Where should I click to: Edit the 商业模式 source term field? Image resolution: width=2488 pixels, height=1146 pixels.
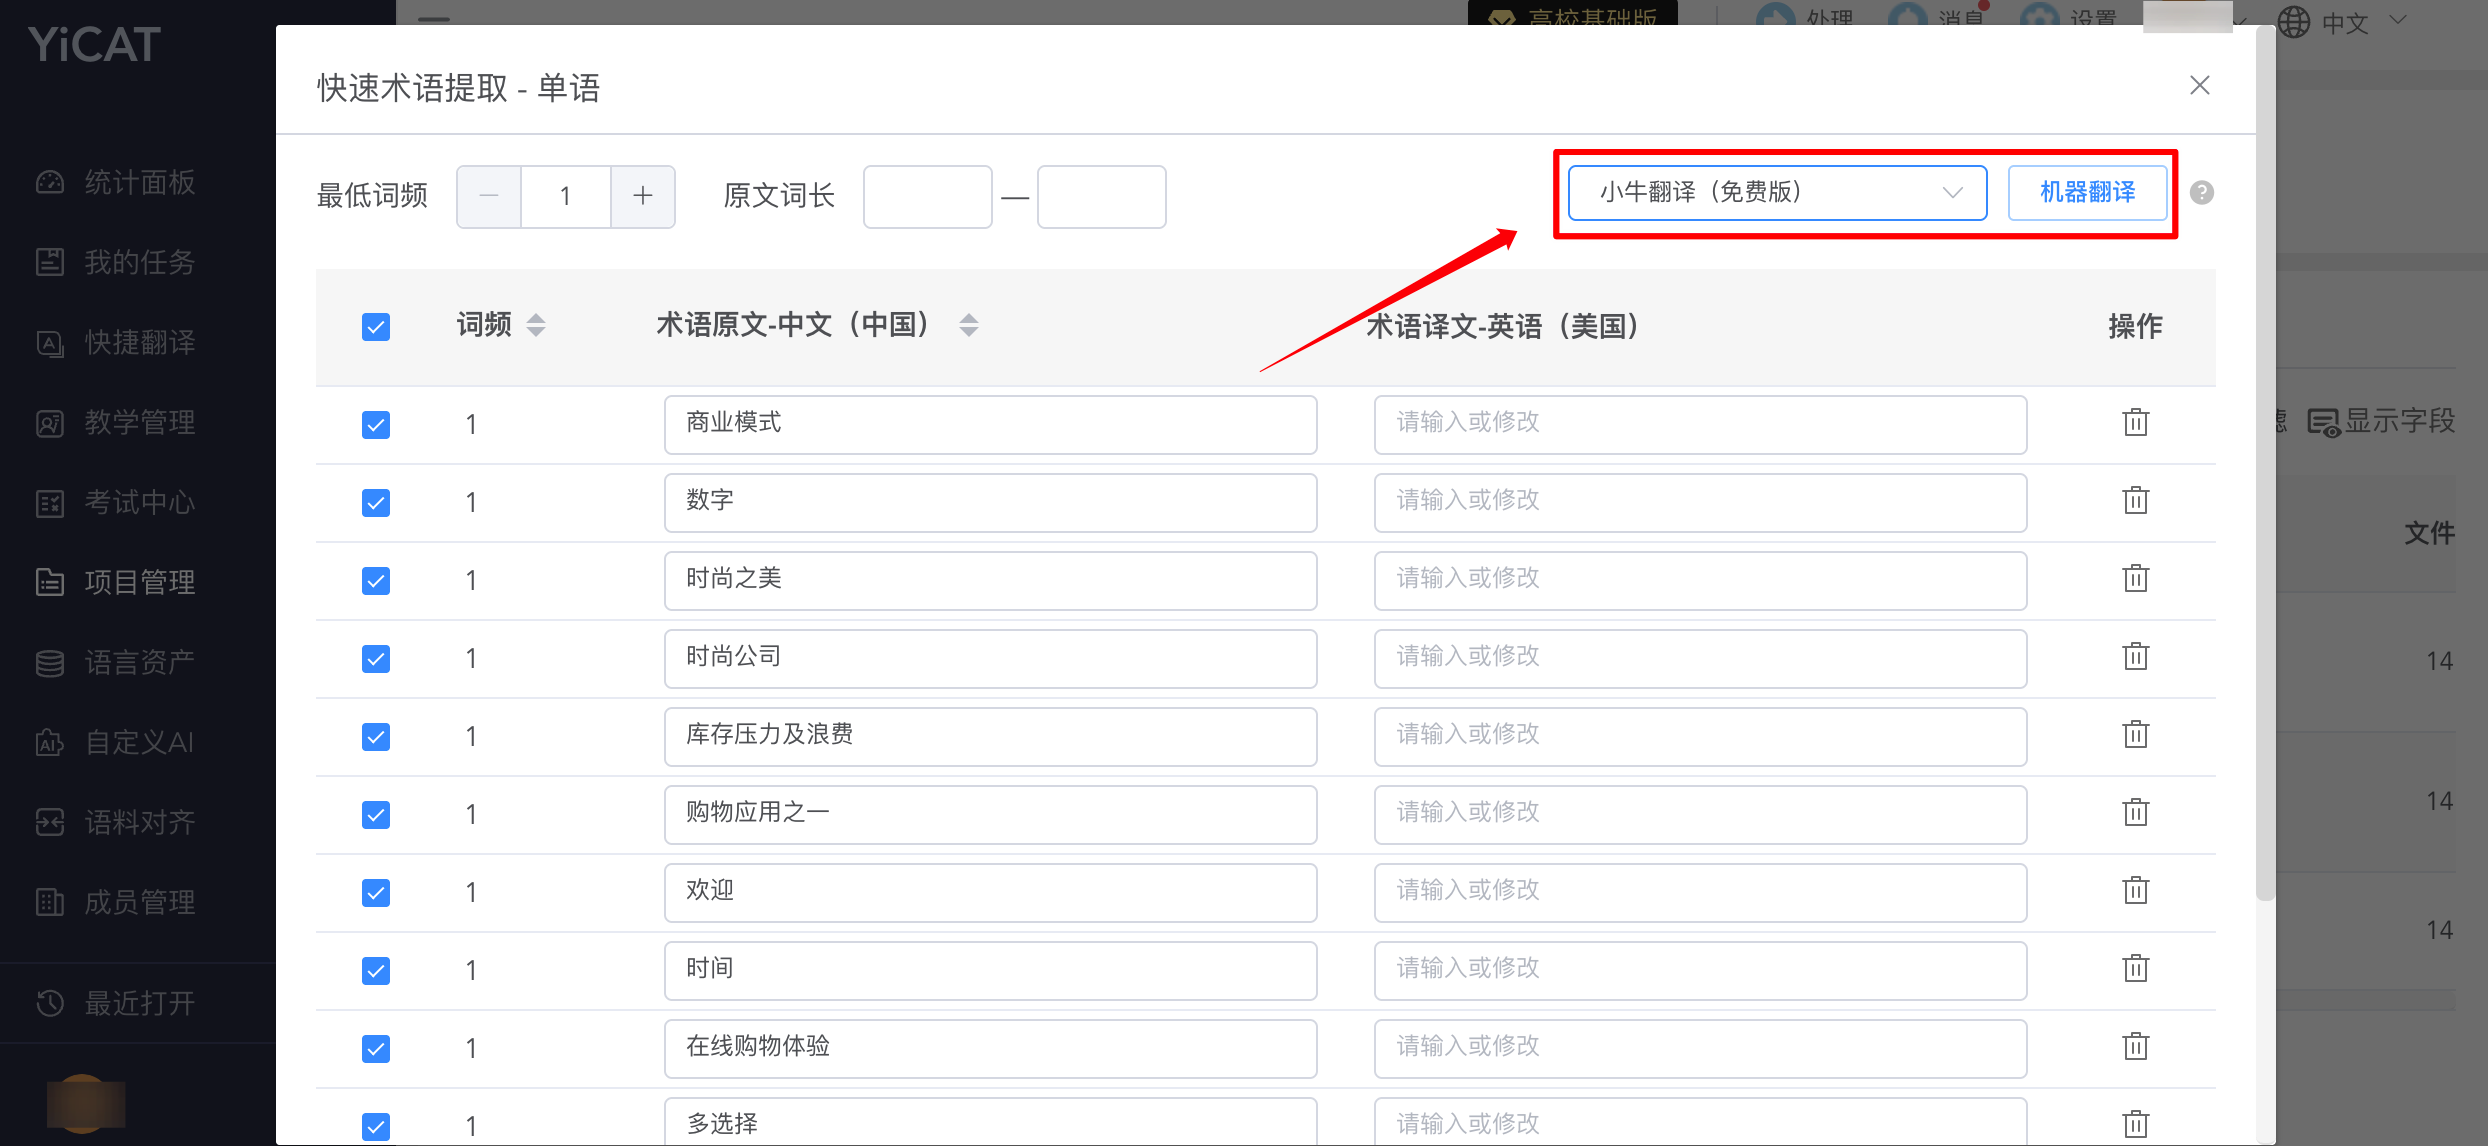click(x=990, y=424)
